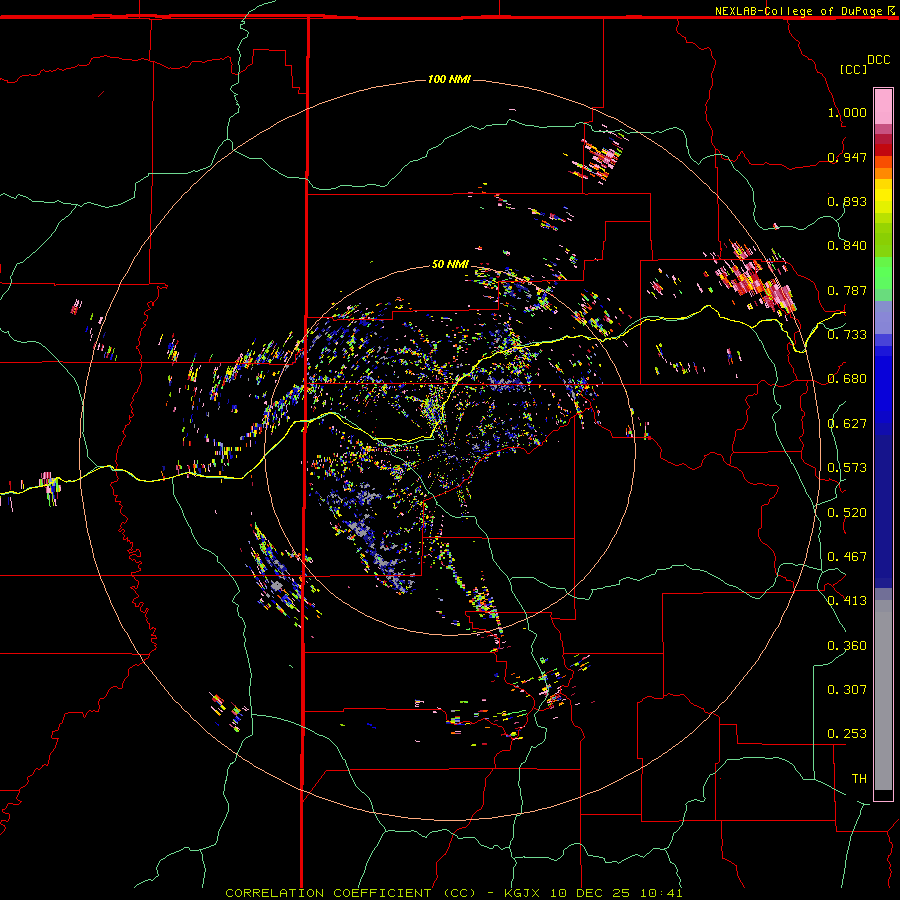
Task: Click the 50 NMI range ring label
Action: pos(450,264)
